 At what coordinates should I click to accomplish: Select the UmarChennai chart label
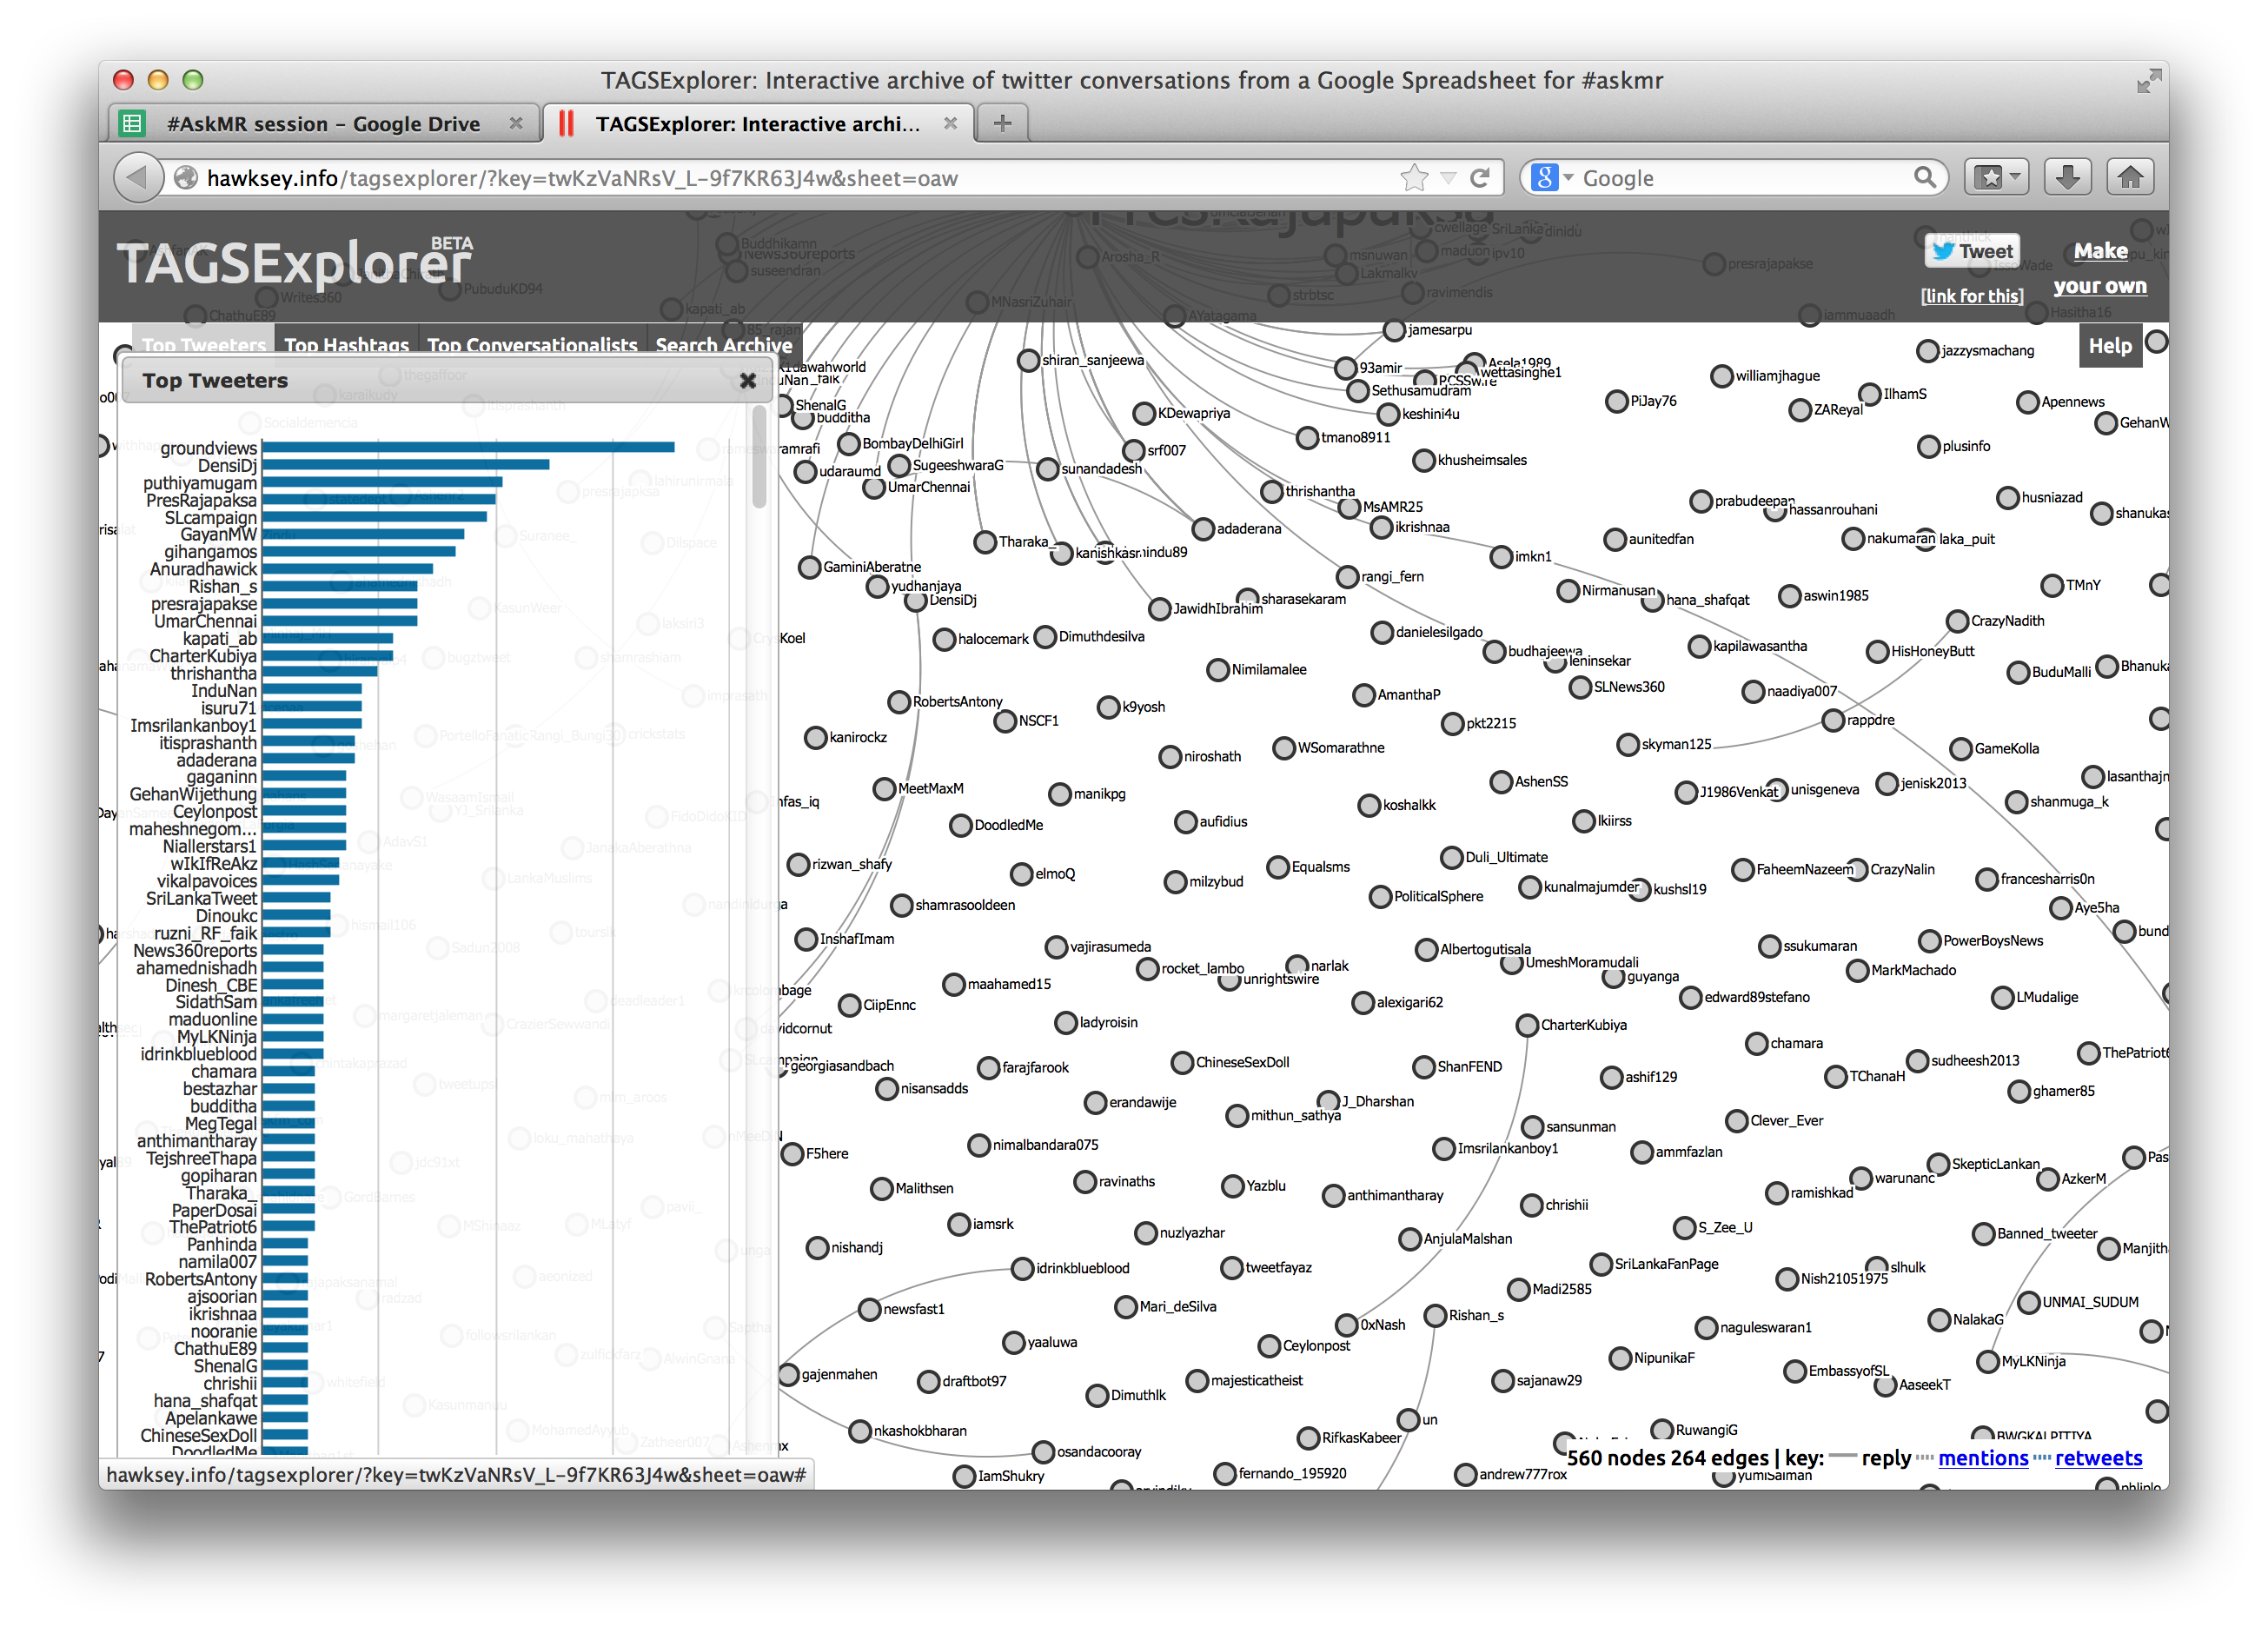click(205, 621)
